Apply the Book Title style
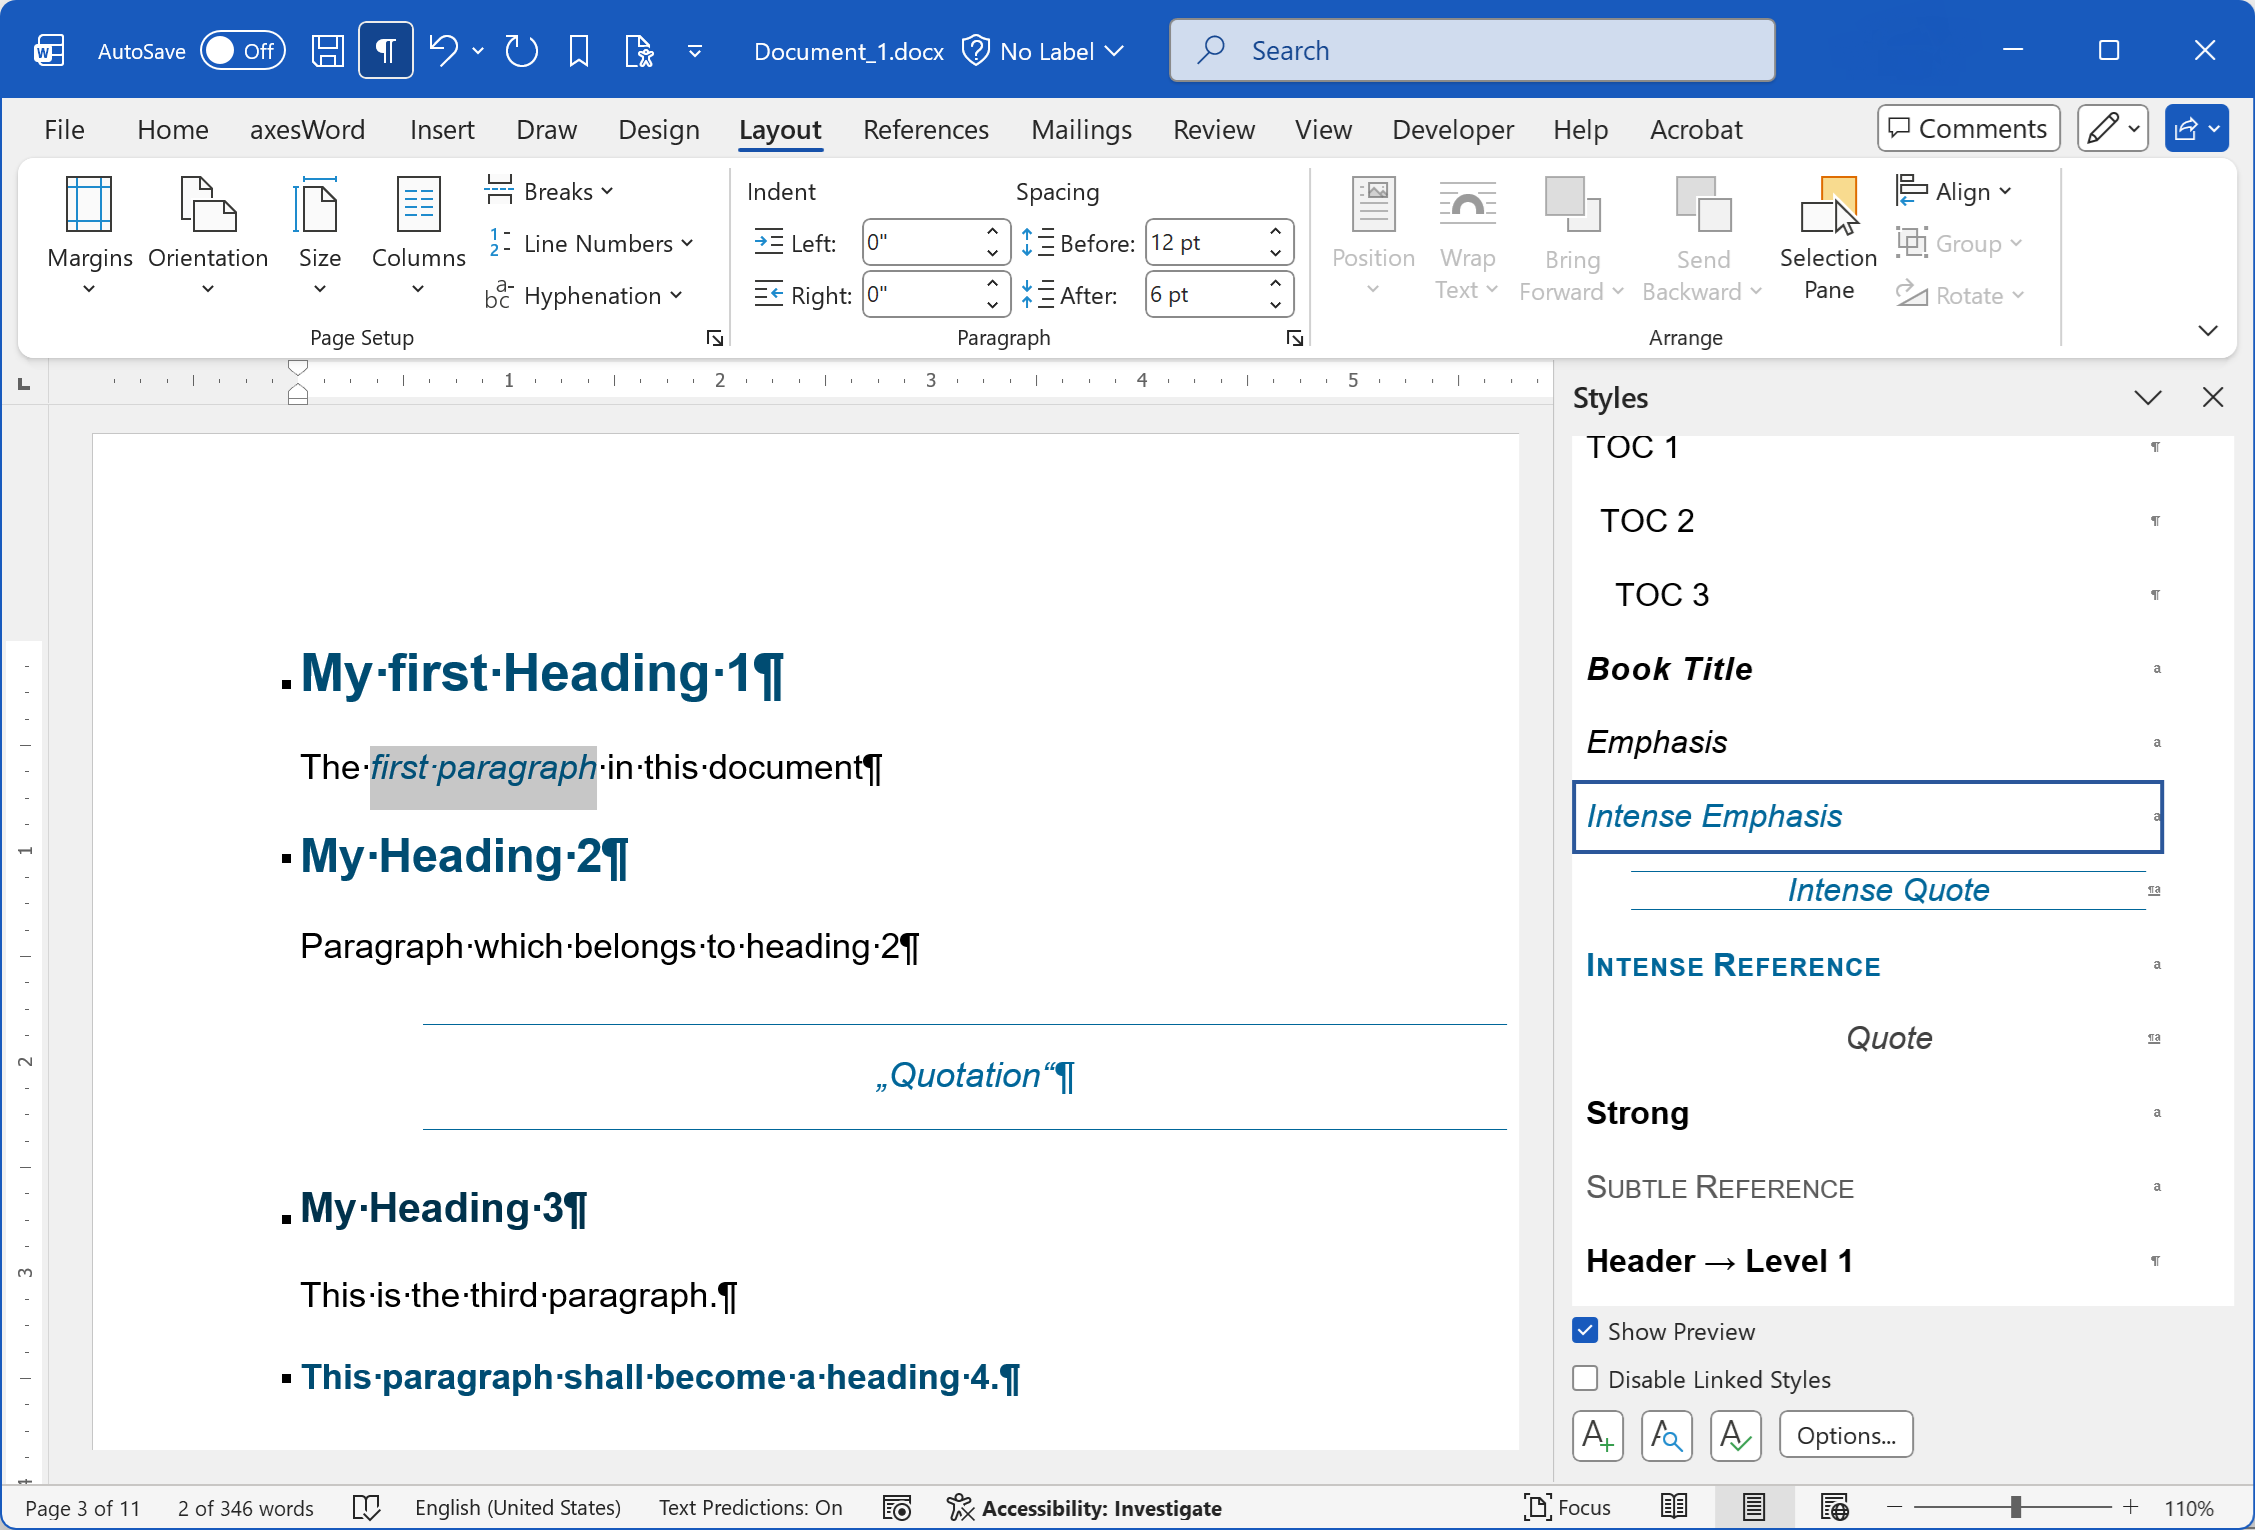 [1867, 668]
